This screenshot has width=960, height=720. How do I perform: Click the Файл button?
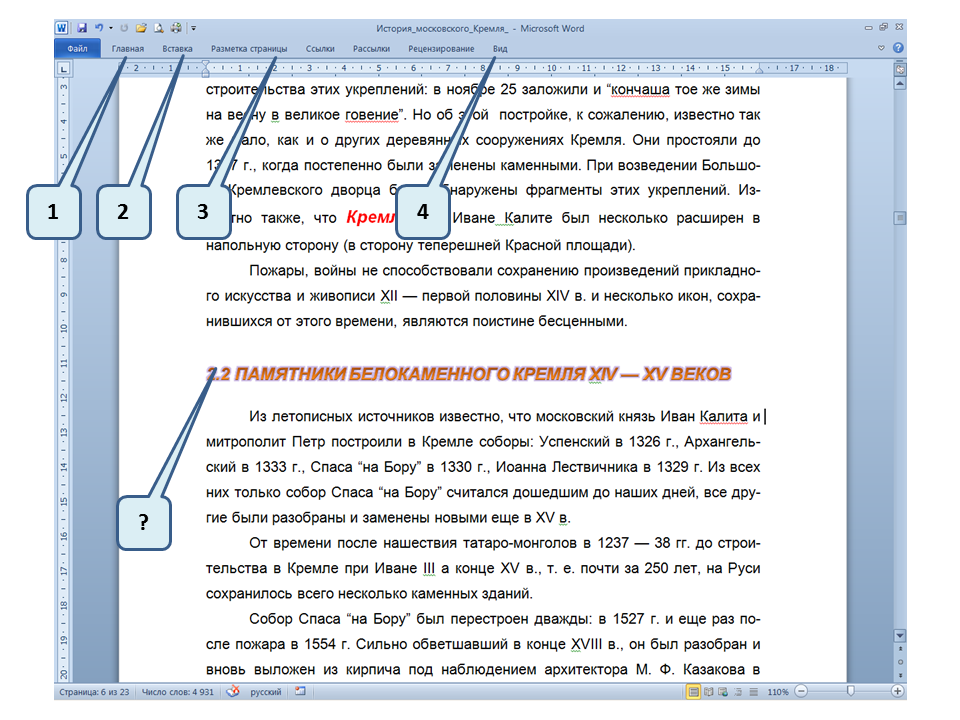[x=78, y=48]
